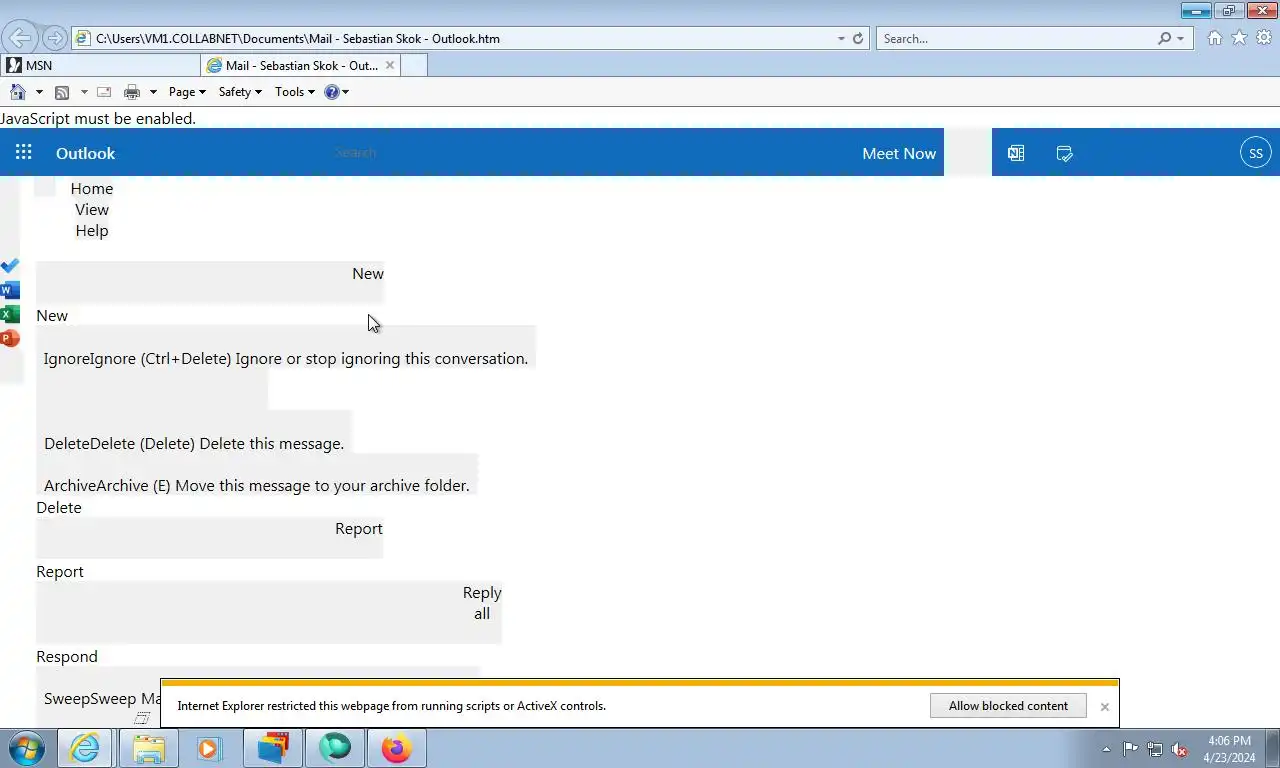
Task: Open the Page dropdown menu
Action: pyautogui.click(x=187, y=92)
